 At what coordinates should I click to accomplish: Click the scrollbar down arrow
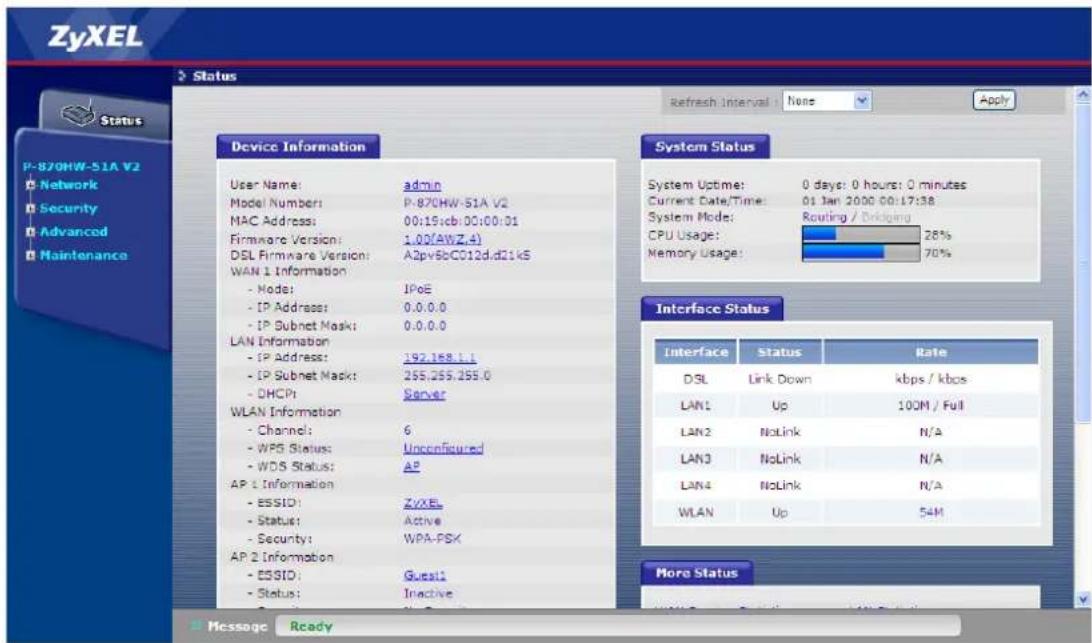[x=1082, y=598]
